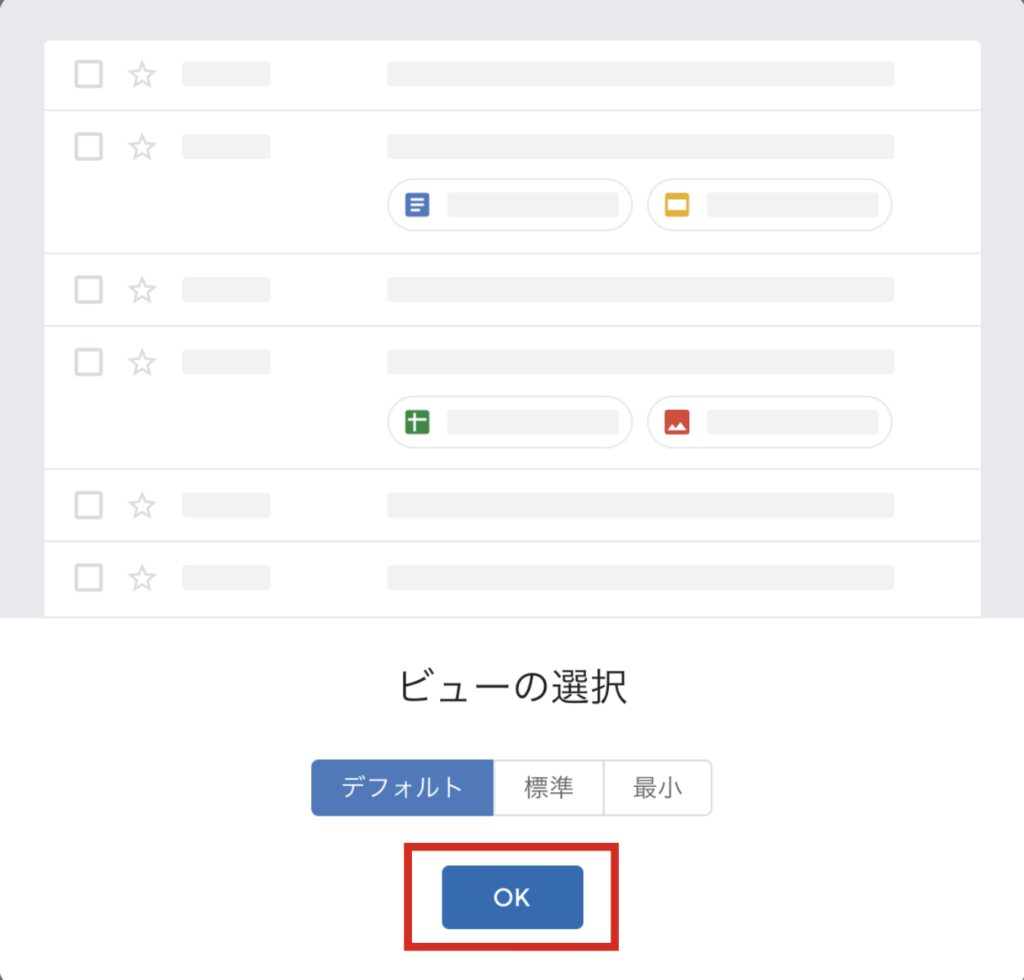Star the fourth email row

coord(143,362)
